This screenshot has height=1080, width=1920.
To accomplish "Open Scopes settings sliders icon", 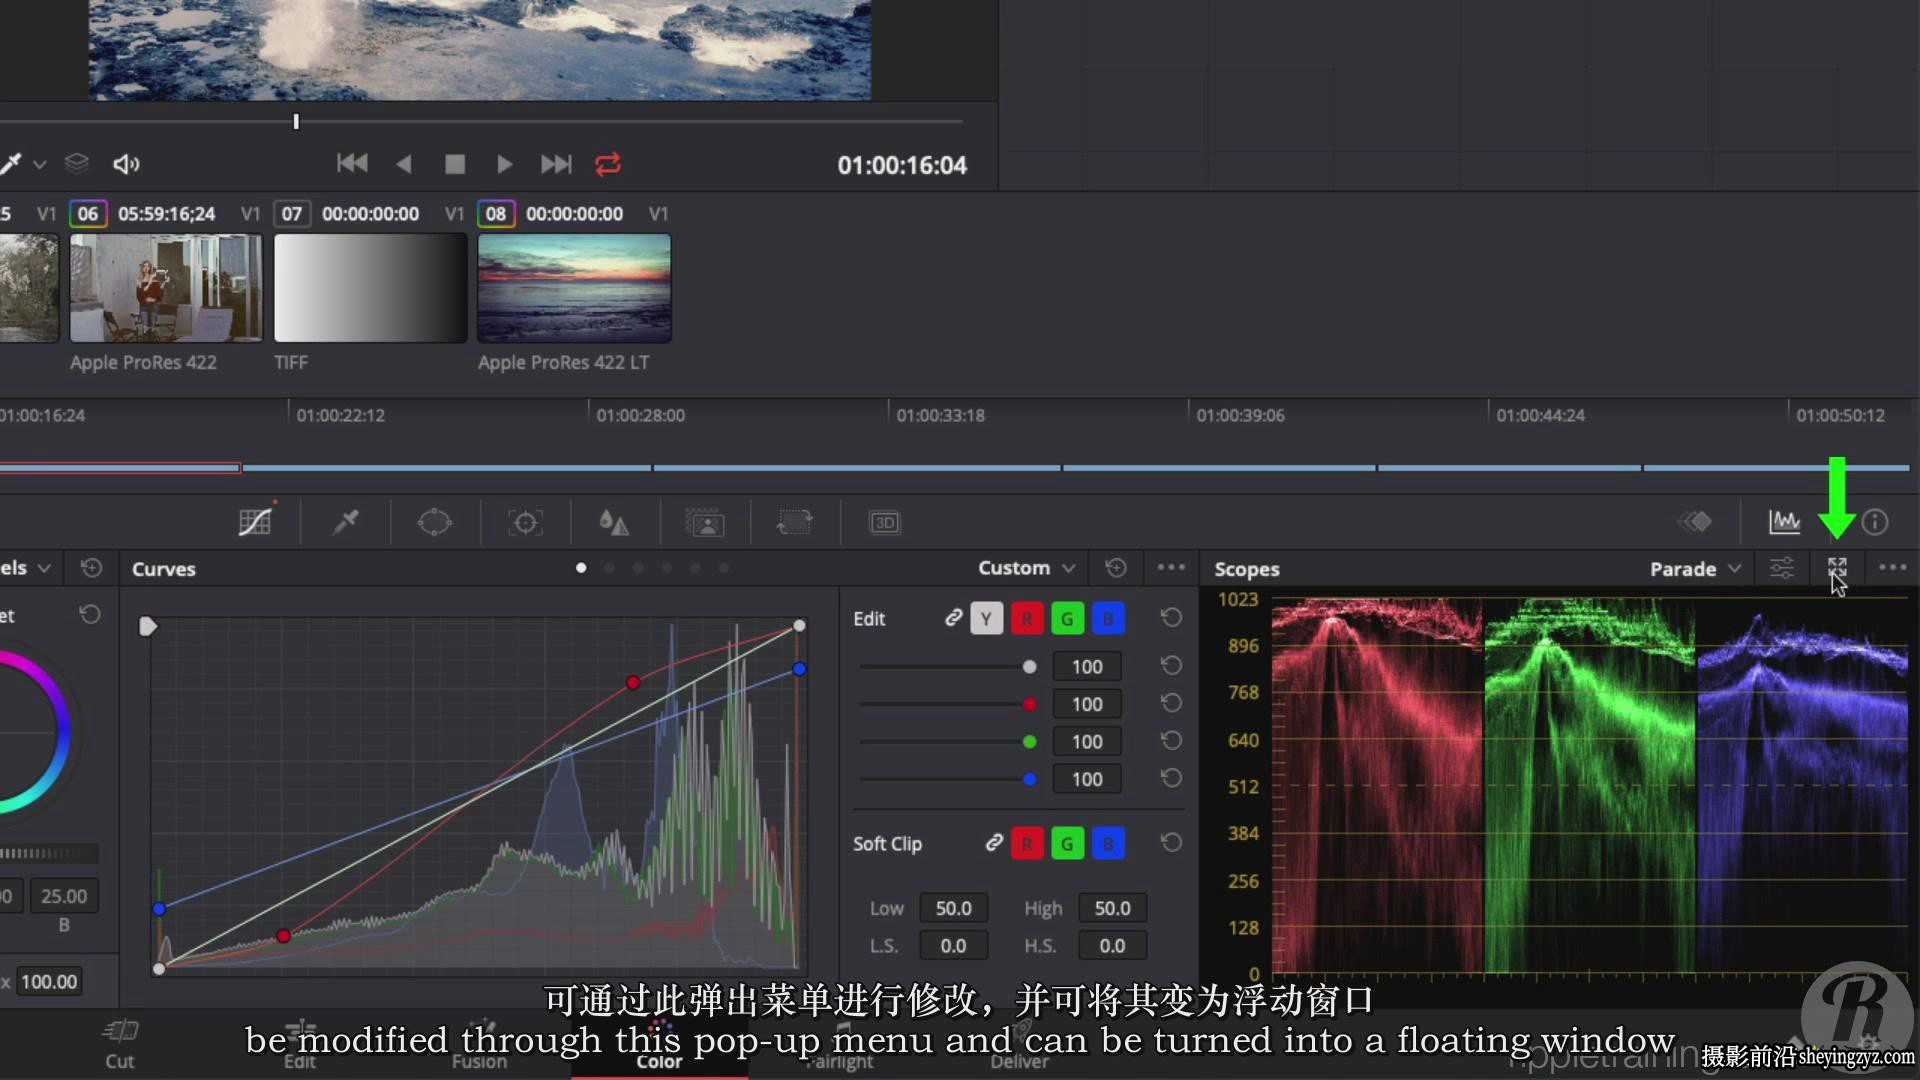I will coord(1782,568).
